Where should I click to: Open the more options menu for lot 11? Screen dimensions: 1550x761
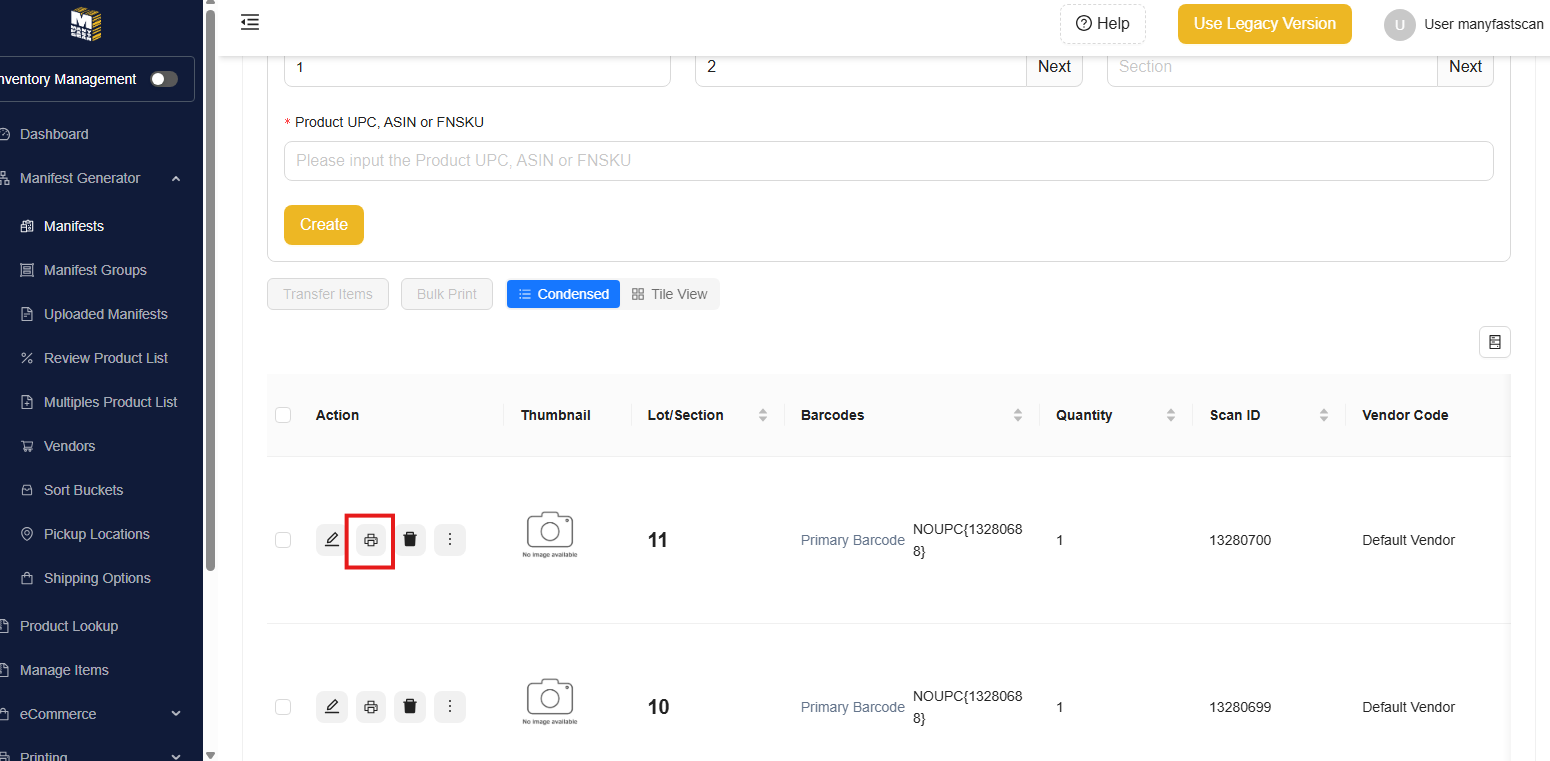[450, 540]
